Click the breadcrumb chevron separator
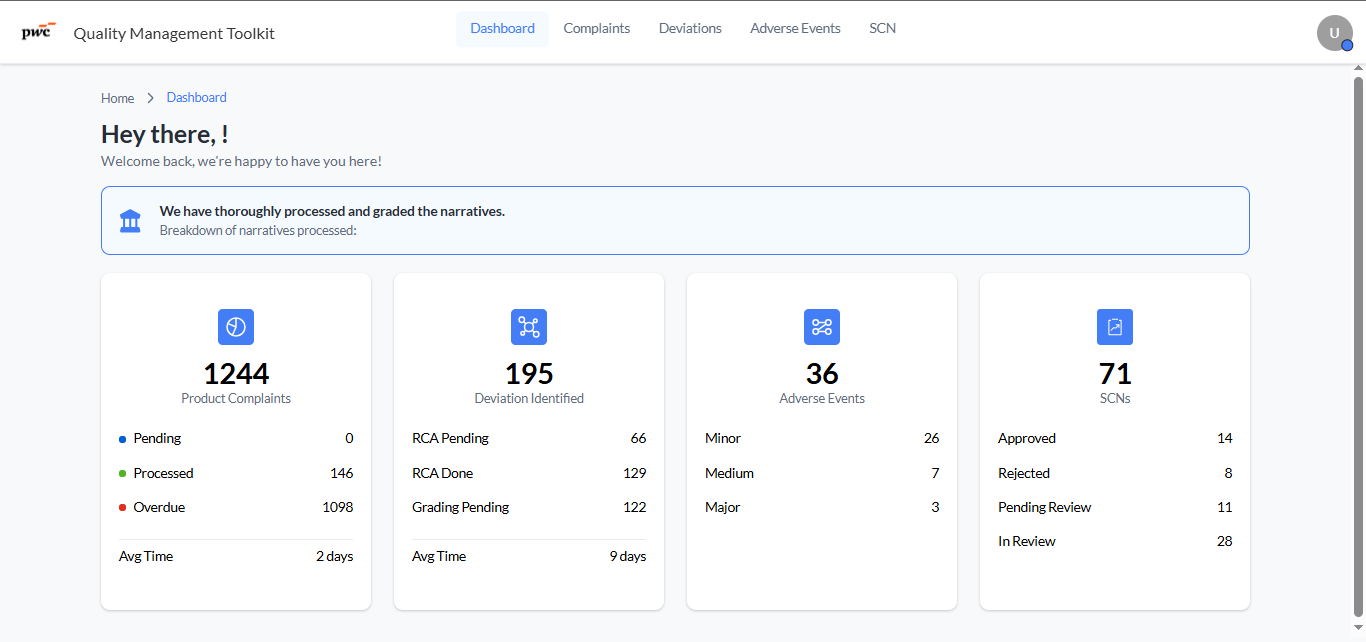This screenshot has width=1366, height=642. pos(151,98)
